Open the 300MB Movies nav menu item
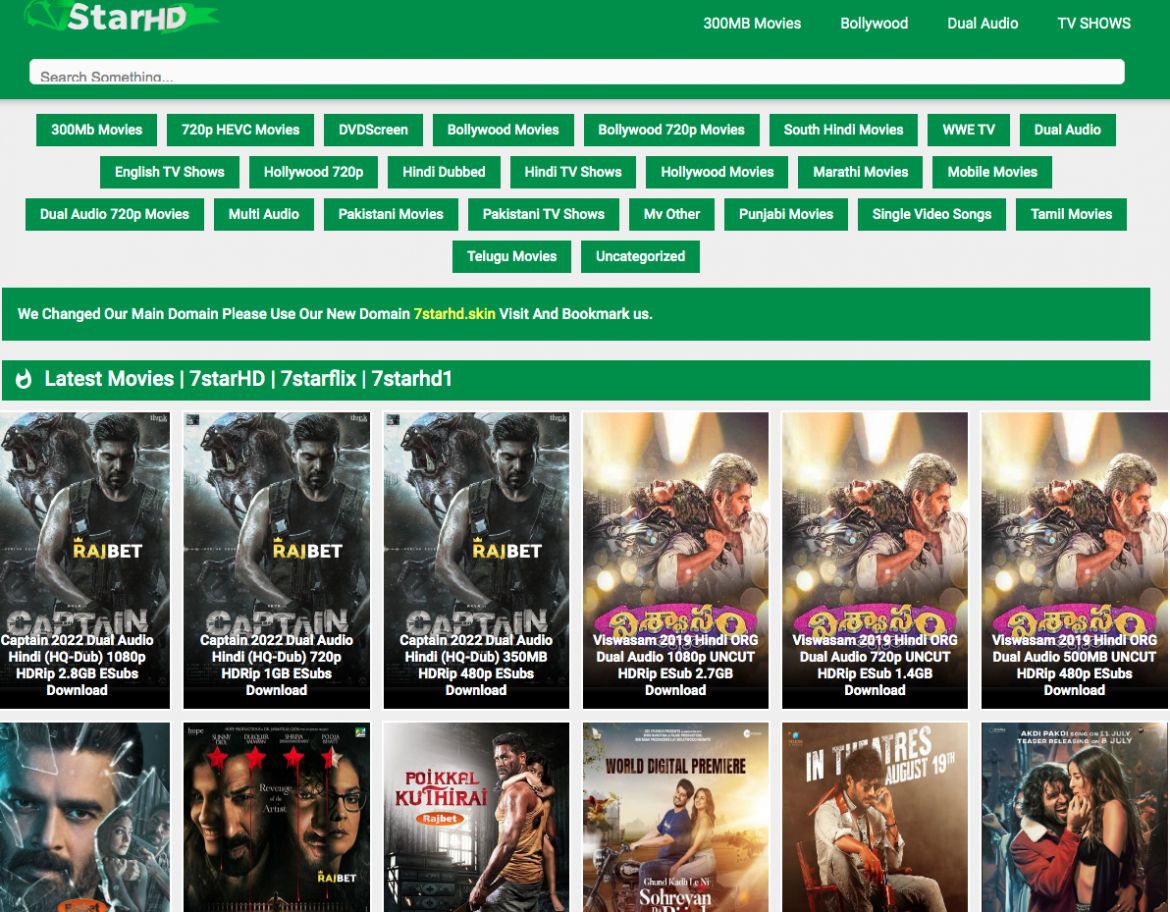The width and height of the screenshot is (1170, 912). coord(751,23)
